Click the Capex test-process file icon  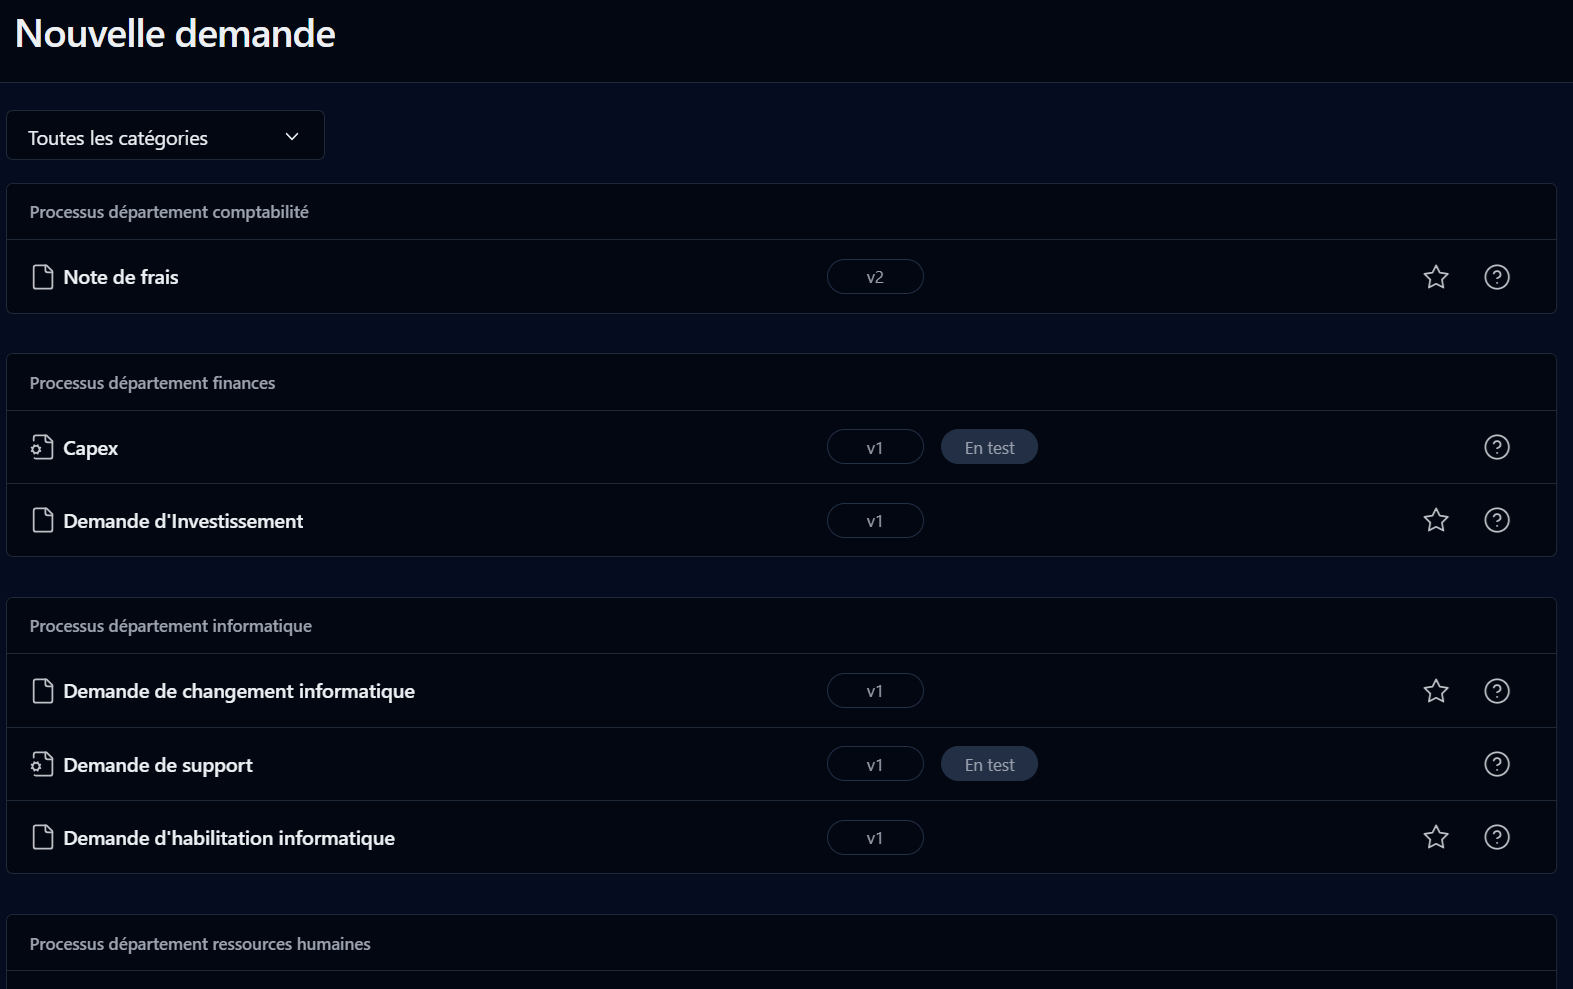point(42,447)
